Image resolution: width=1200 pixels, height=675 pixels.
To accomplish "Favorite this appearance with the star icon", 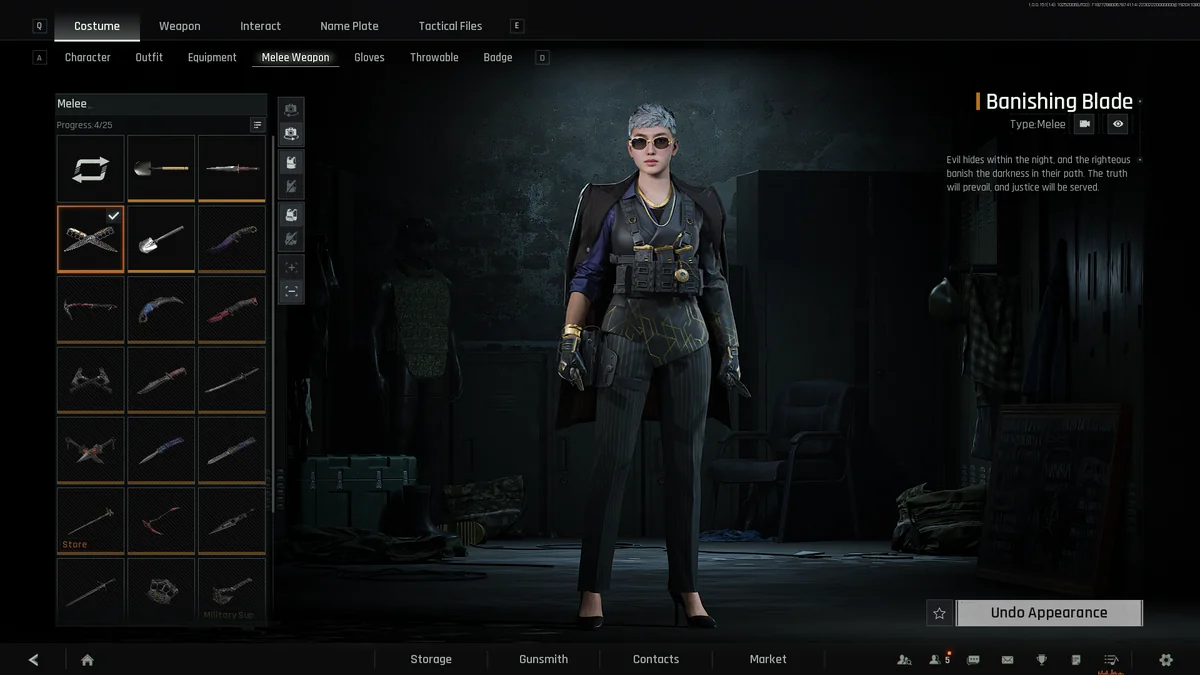I will (939, 613).
